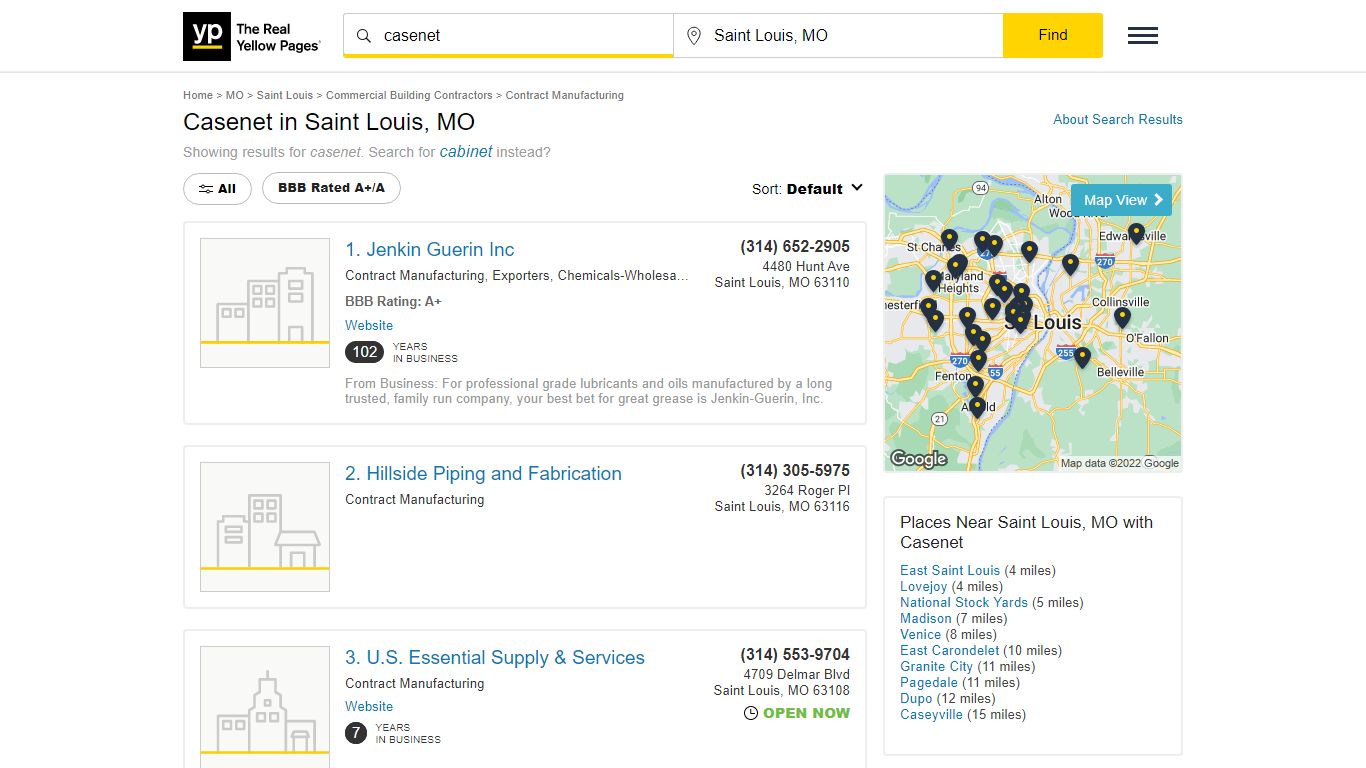1366x768 pixels.
Task: Click the U.S. Essential Supply building thumbnail
Action: 265,706
